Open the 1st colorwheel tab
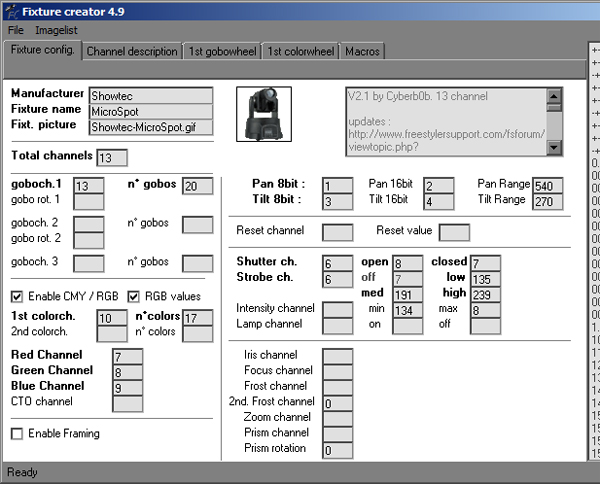The image size is (600, 484). (x=301, y=51)
